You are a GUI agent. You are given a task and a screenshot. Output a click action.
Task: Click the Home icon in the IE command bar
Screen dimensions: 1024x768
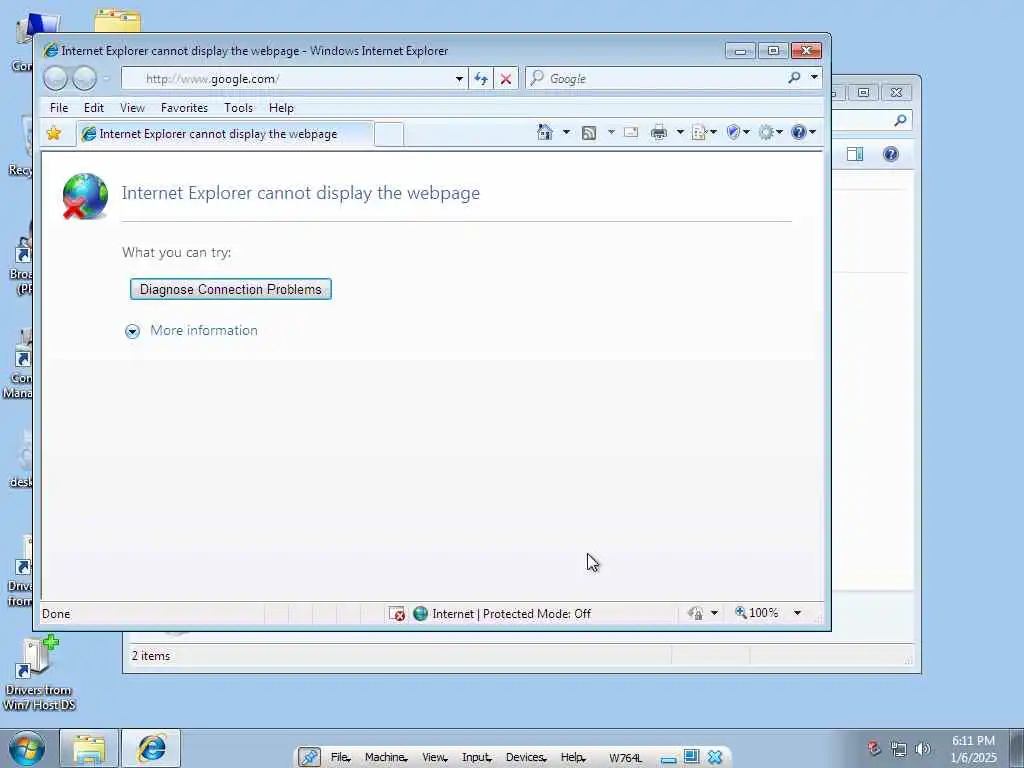pos(545,133)
